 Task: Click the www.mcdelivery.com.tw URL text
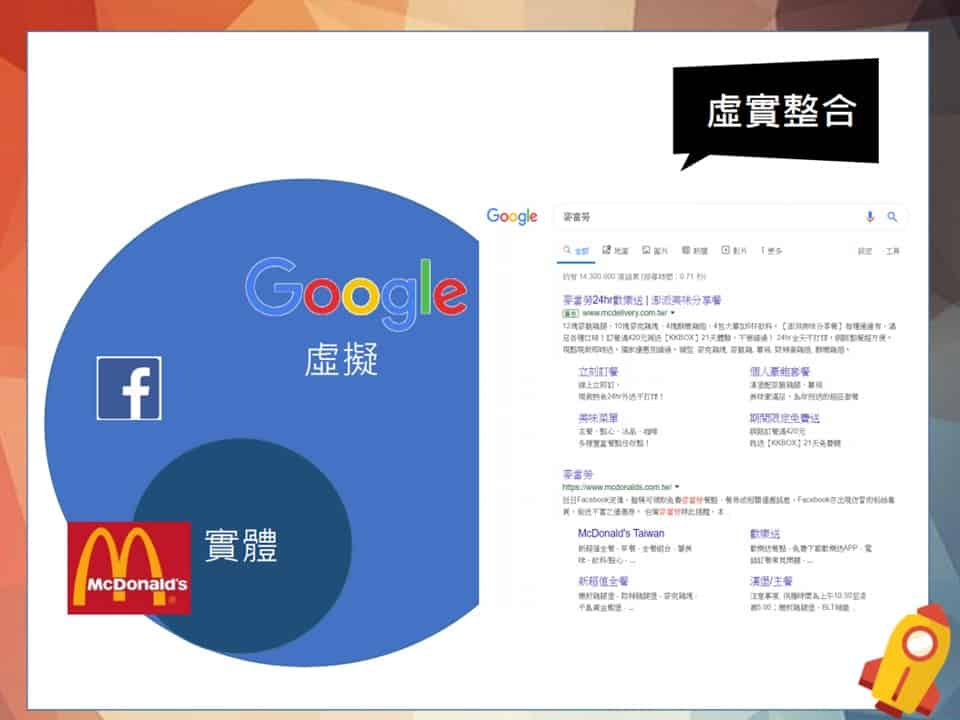point(624,313)
